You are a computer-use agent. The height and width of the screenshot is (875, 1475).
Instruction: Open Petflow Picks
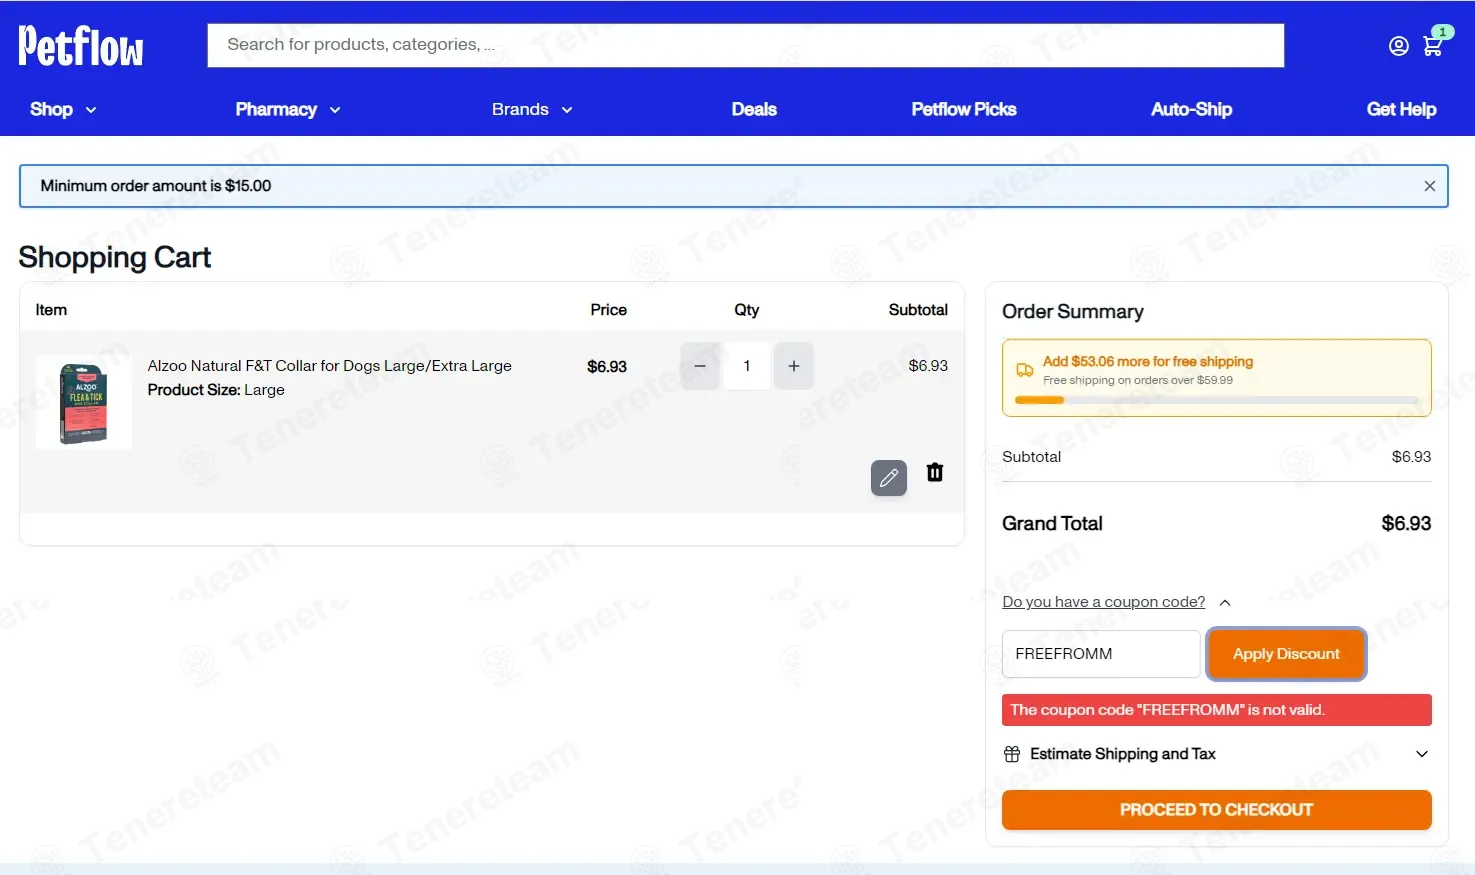point(964,110)
